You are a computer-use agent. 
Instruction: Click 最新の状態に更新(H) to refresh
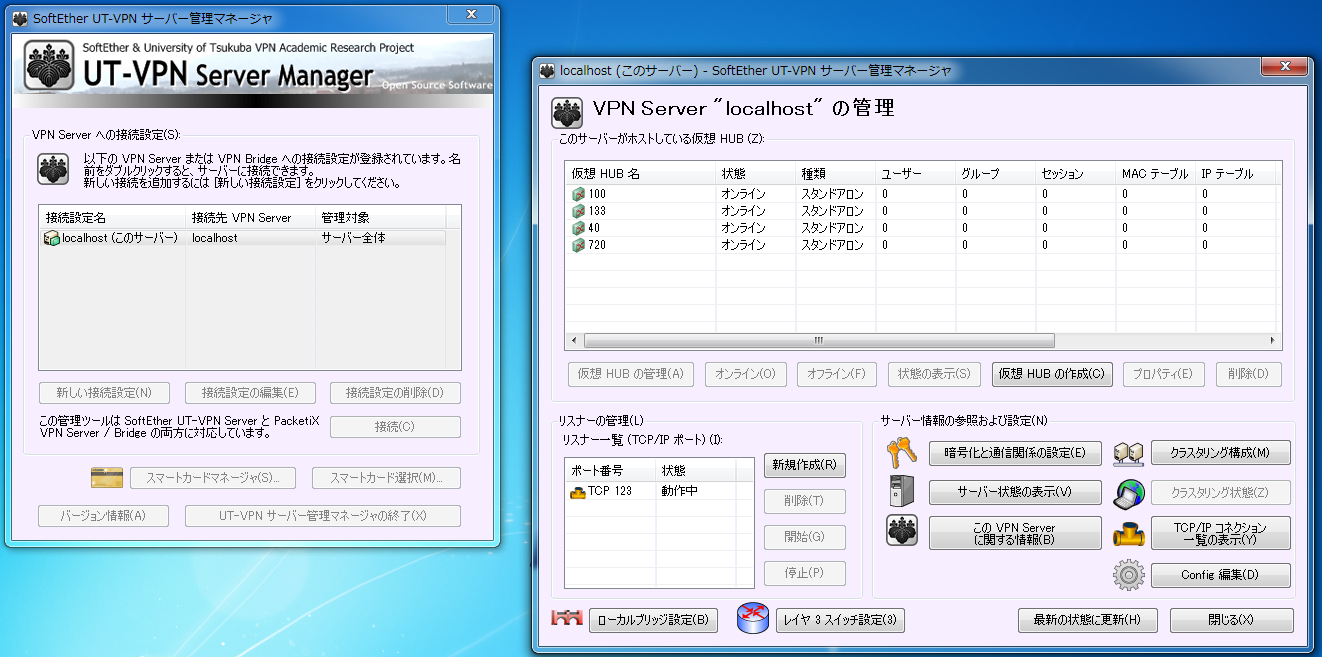(1087, 620)
